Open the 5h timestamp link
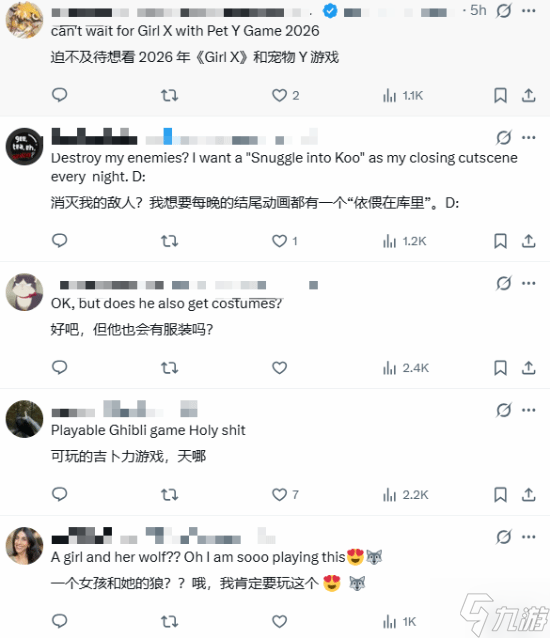 (x=478, y=10)
